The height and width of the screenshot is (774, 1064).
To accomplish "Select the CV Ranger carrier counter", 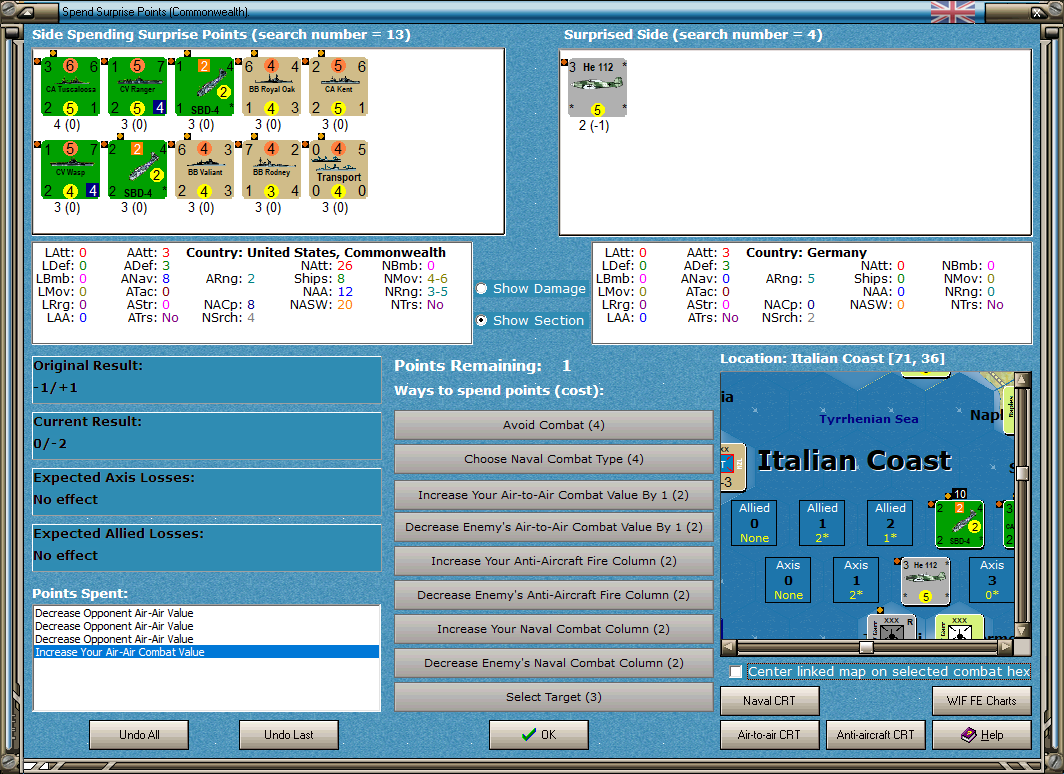I will [x=138, y=87].
